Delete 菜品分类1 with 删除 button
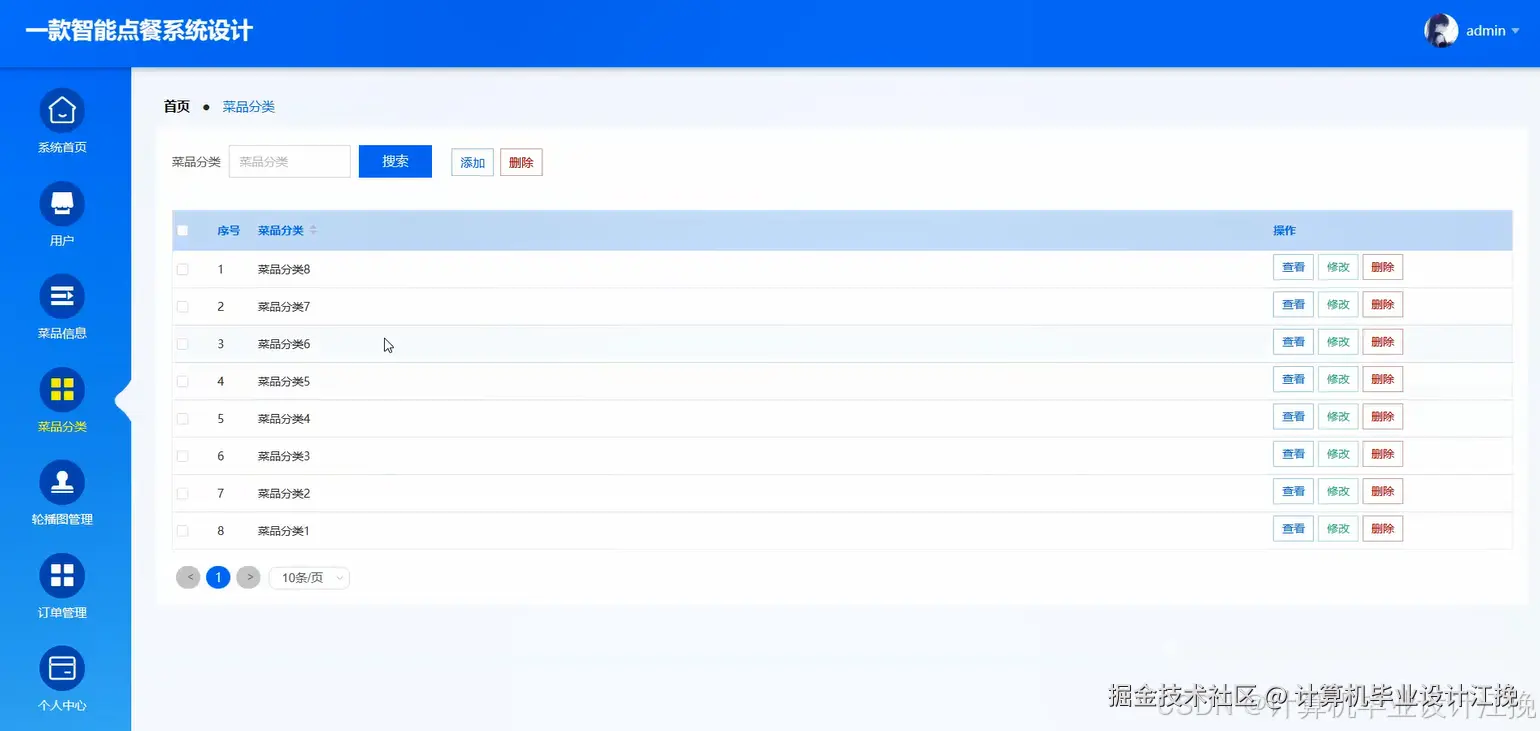 (1383, 528)
